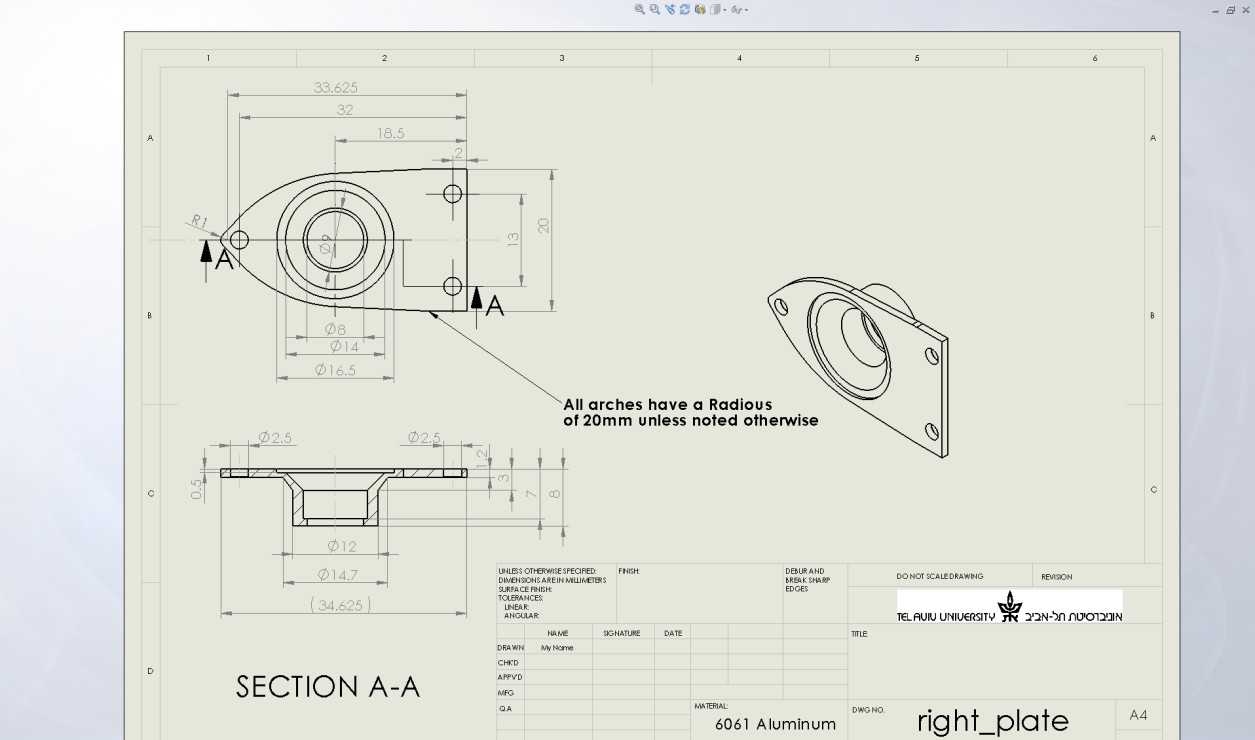Click the blue Rebuild/Rotate arrows icon

pos(684,9)
